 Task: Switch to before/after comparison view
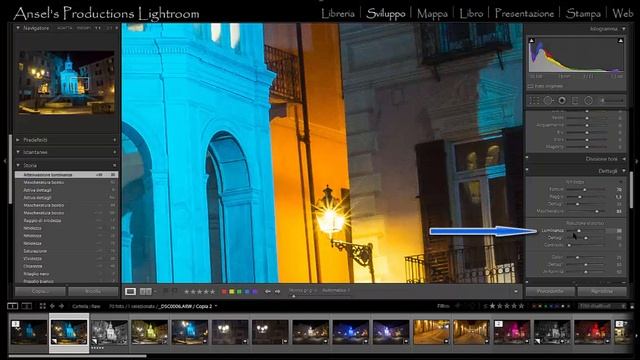(x=146, y=291)
